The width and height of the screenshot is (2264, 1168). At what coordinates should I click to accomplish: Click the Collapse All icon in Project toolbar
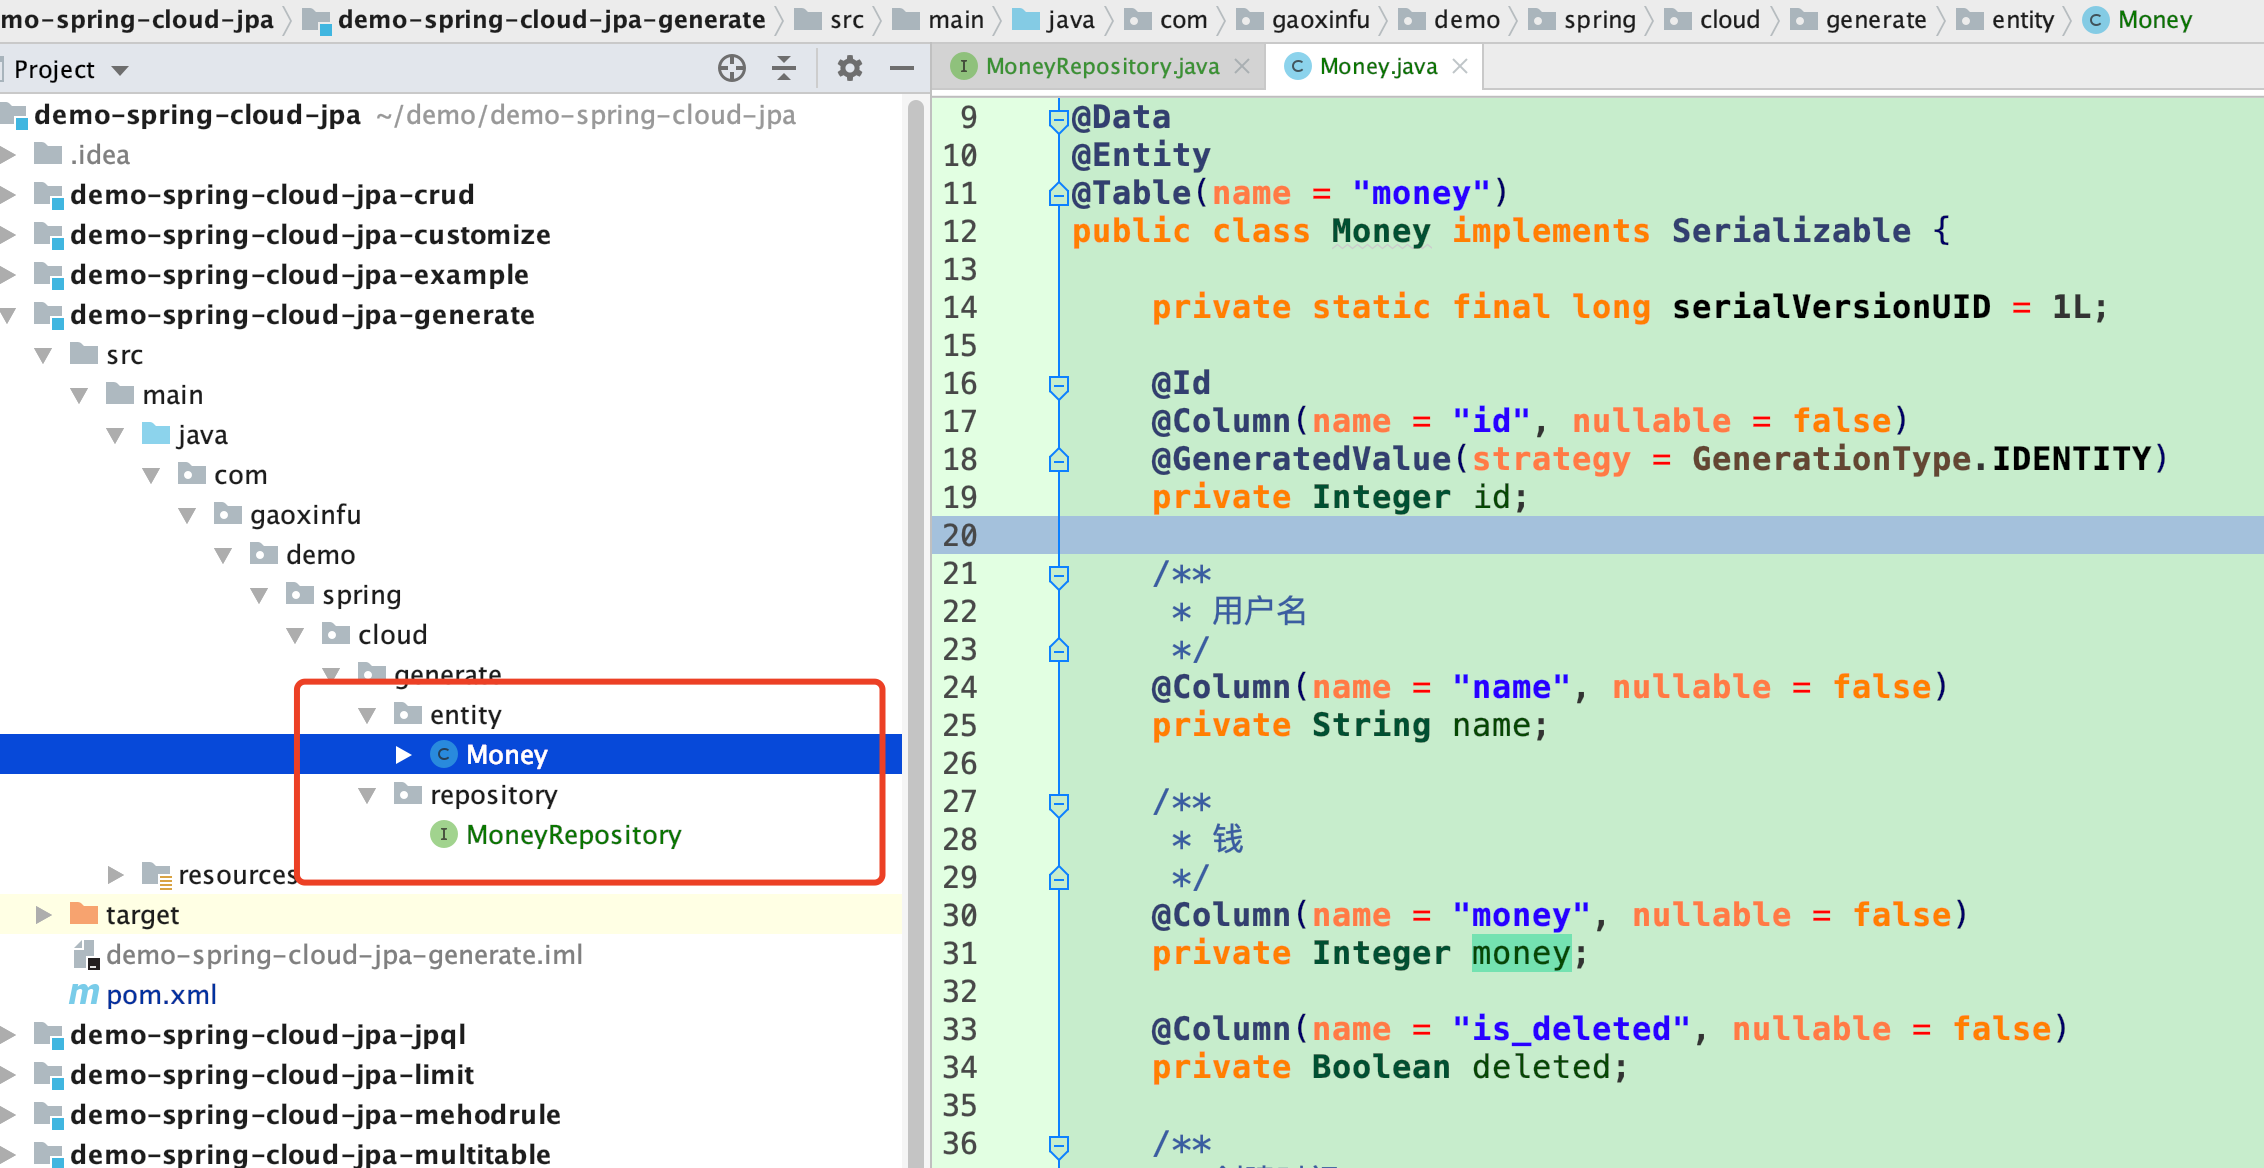point(785,68)
